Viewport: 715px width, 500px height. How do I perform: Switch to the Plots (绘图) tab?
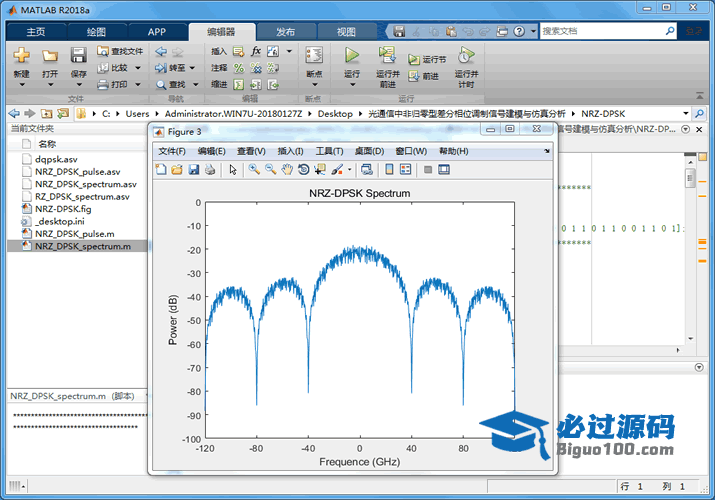(x=96, y=31)
